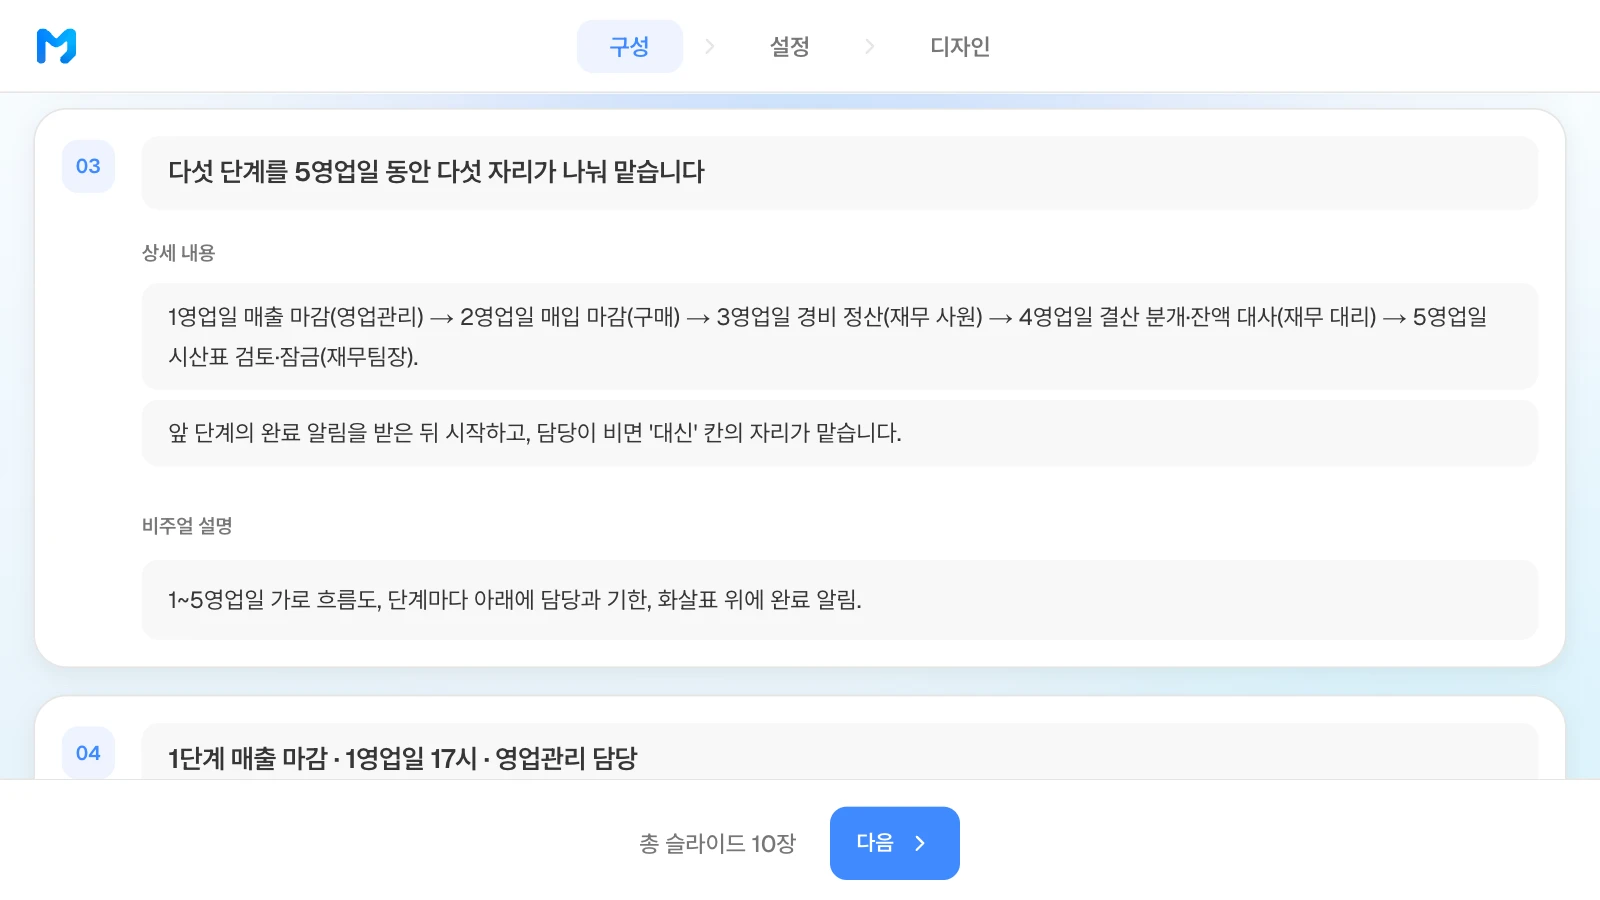Switch to the 설정 step tab

[789, 46]
